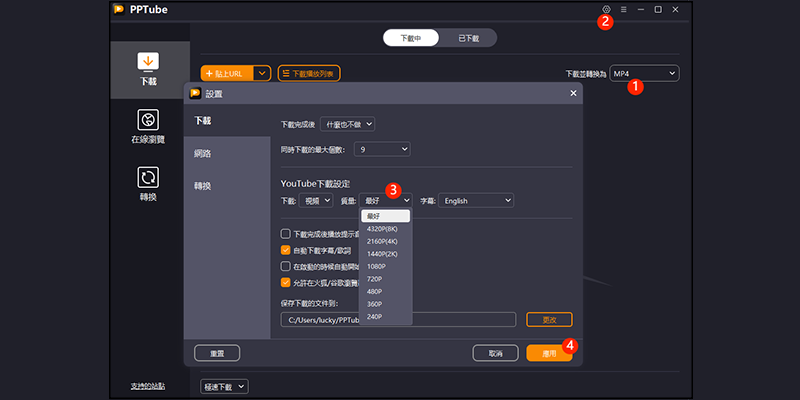Click the PPTube logo in title bar

119,10
